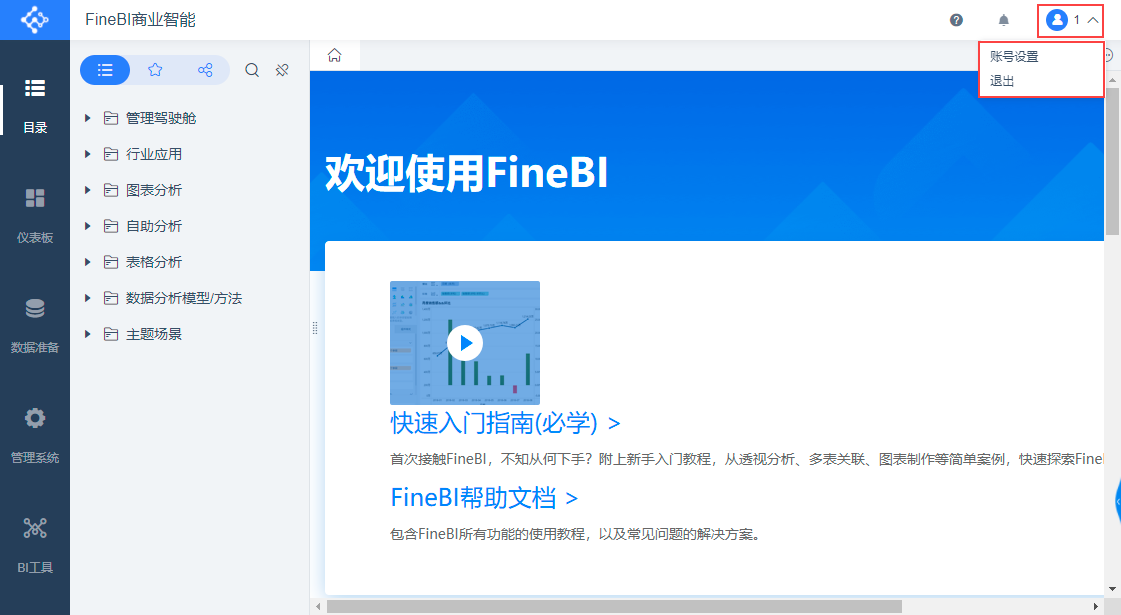1121x615 pixels.
Task: Collapse the user account dropdown chevron
Action: (1093, 20)
